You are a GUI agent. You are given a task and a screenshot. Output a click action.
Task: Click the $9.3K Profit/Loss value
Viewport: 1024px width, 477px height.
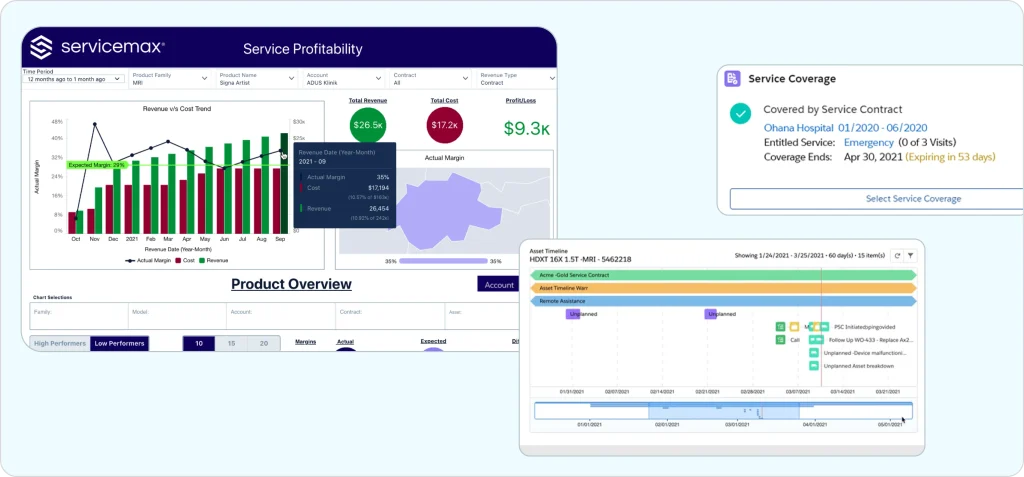tap(527, 128)
